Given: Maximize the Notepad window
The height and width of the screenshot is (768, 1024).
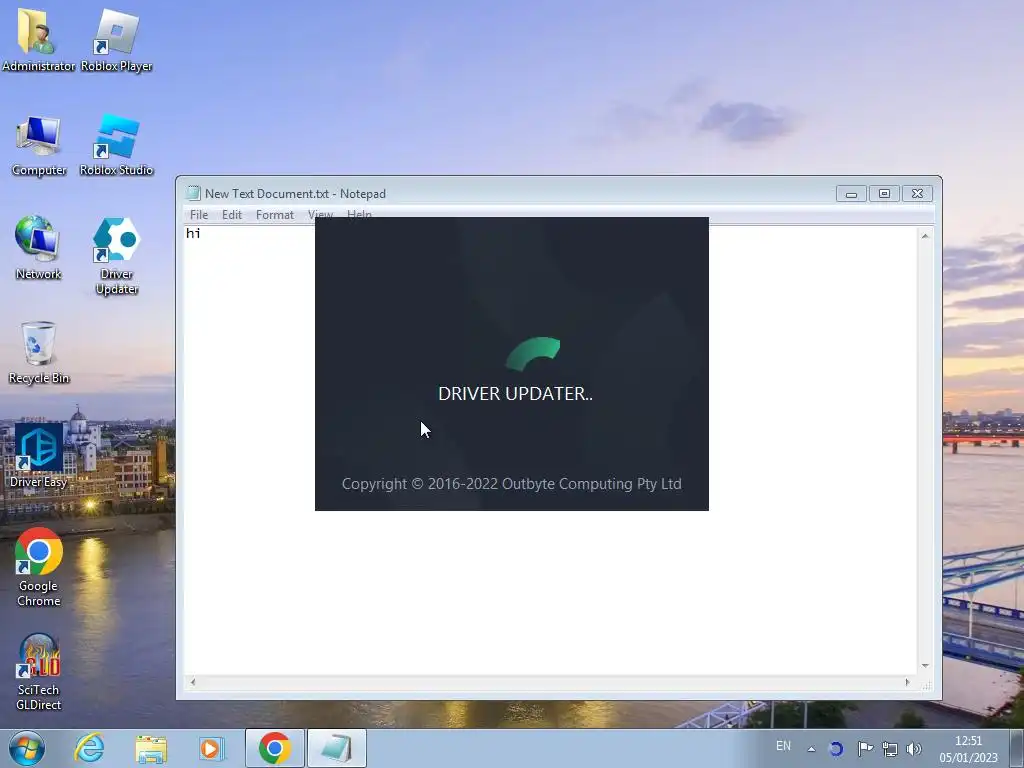Looking at the screenshot, I should [x=884, y=194].
